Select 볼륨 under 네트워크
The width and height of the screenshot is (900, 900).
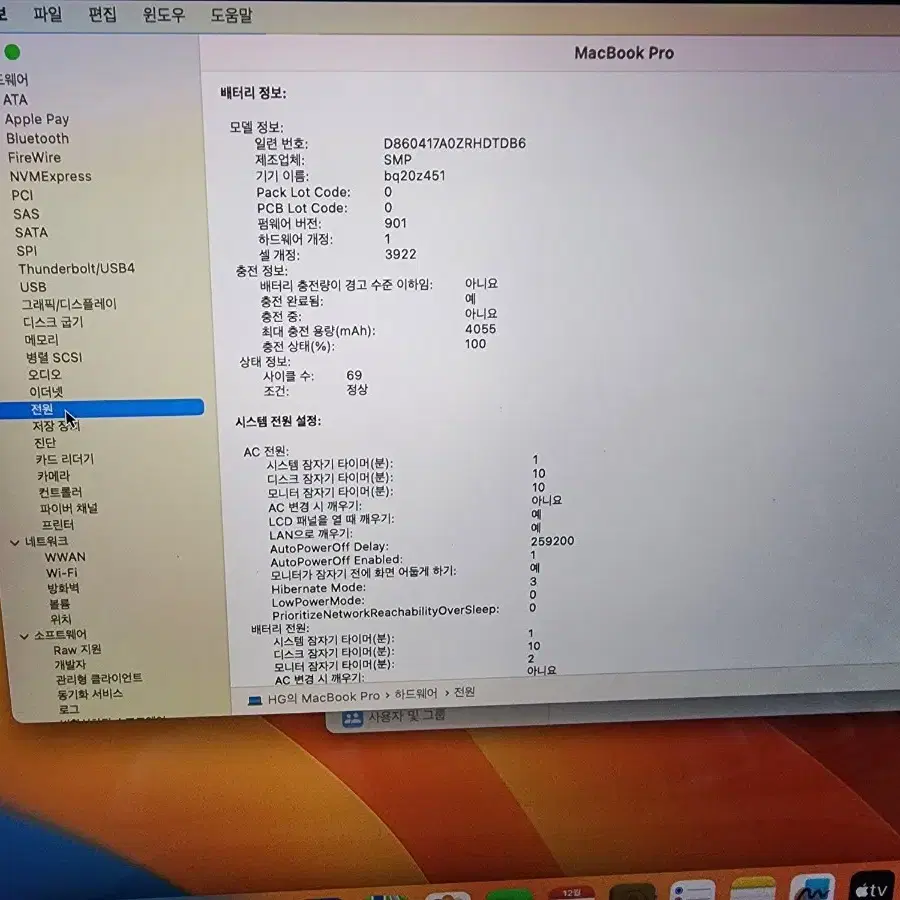click(x=60, y=604)
